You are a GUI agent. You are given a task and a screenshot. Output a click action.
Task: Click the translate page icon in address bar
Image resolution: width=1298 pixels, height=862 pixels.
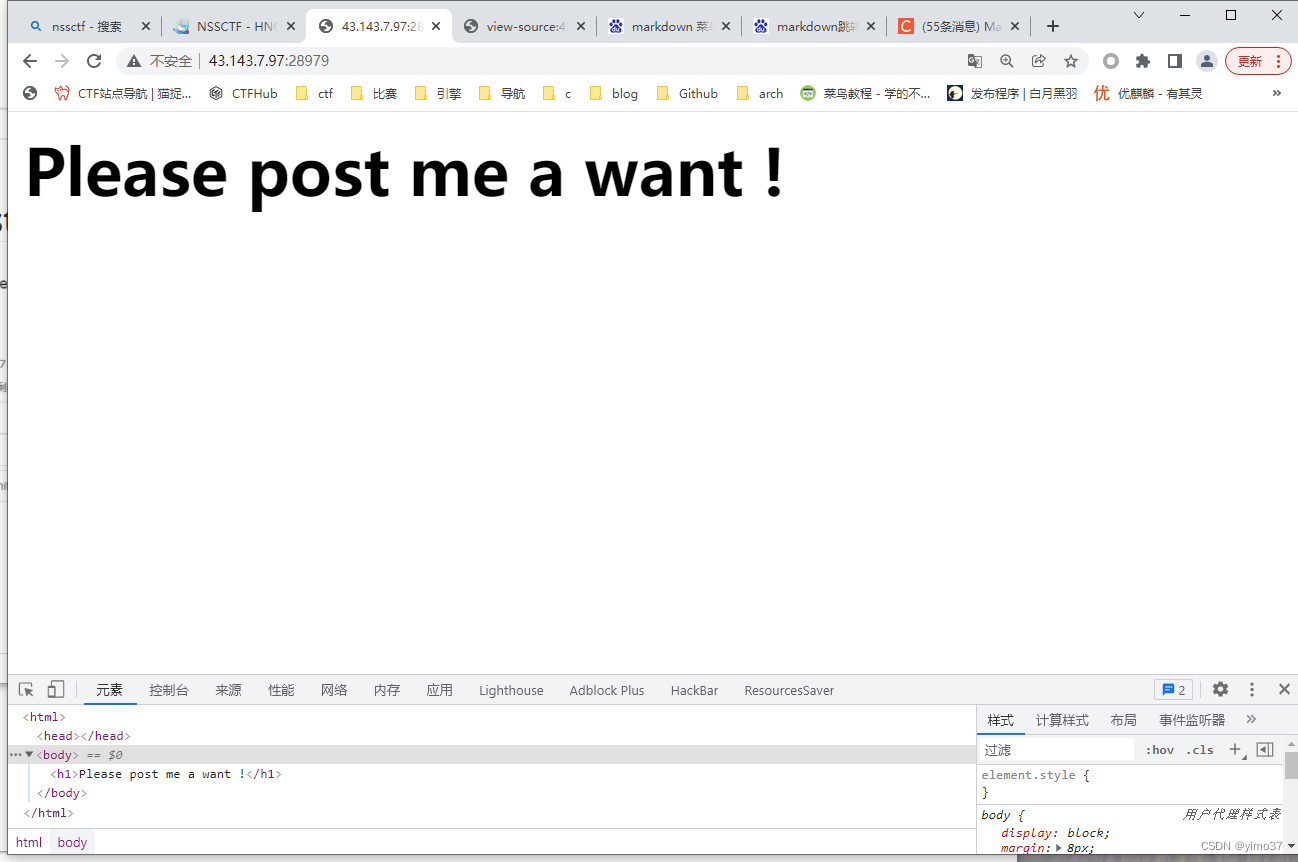(975, 61)
